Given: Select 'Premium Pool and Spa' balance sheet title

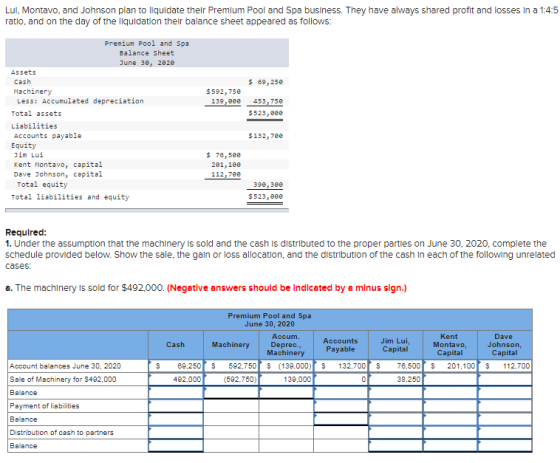Looking at the screenshot, I should (x=147, y=43).
